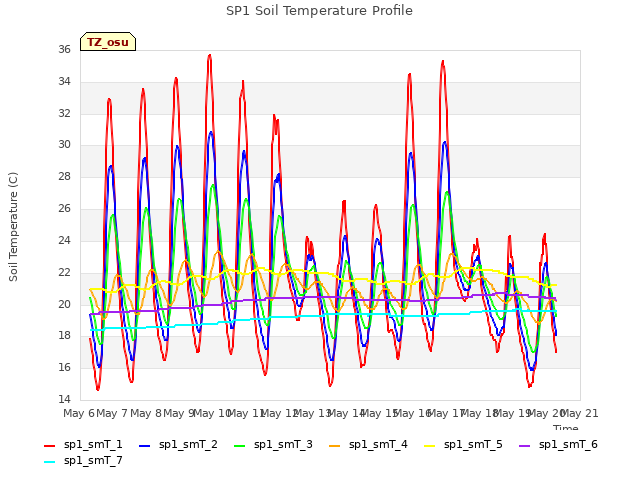Click the red sp1_smT_1 legend swatch
This screenshot has height=480, width=640.
49,446
